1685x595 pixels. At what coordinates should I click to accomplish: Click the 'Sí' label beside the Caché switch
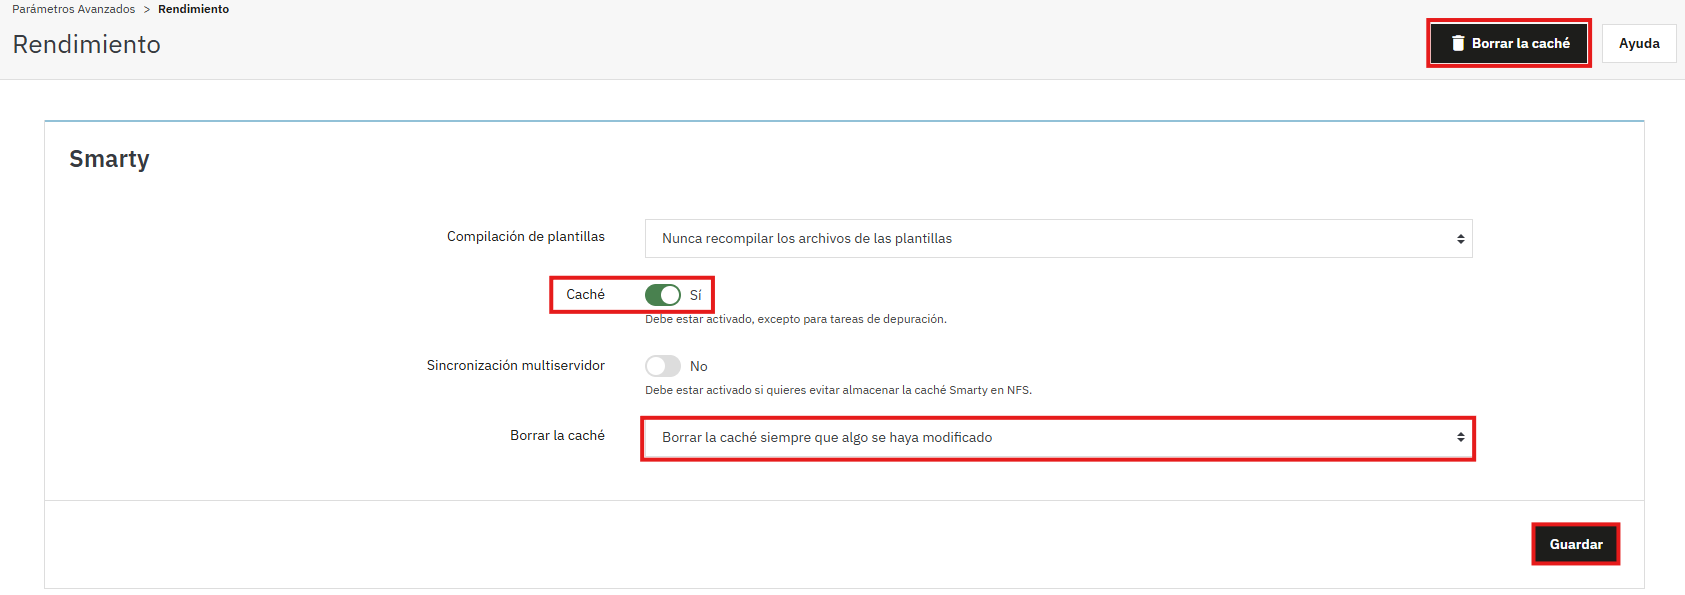[696, 295]
